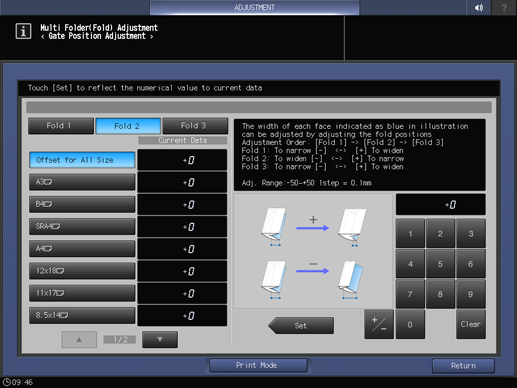Clear the entered keypad value

(x=471, y=324)
